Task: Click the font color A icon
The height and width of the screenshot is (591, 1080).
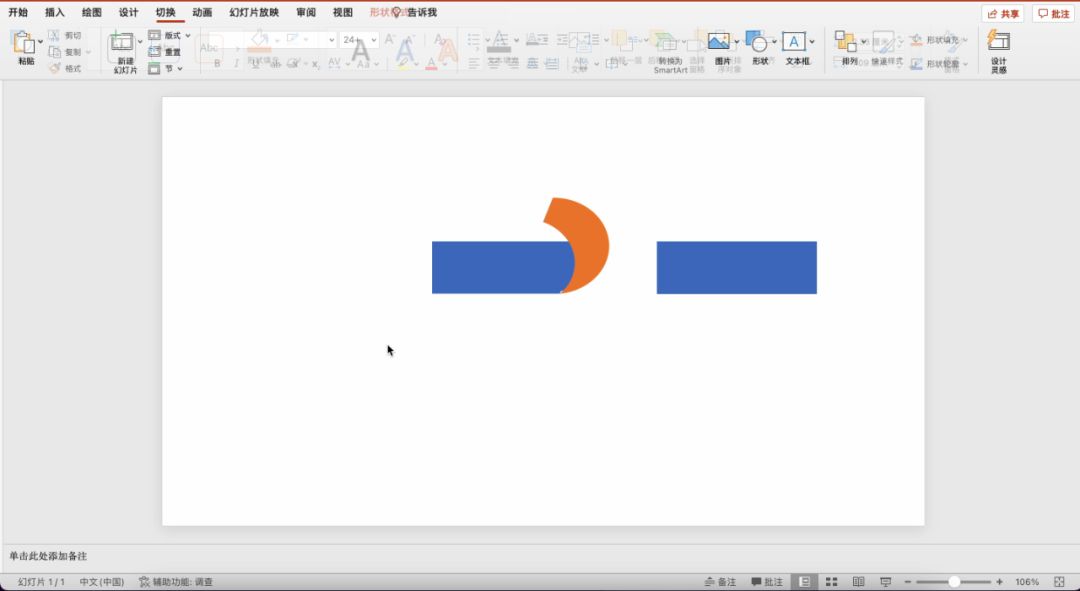Action: pyautogui.click(x=431, y=63)
